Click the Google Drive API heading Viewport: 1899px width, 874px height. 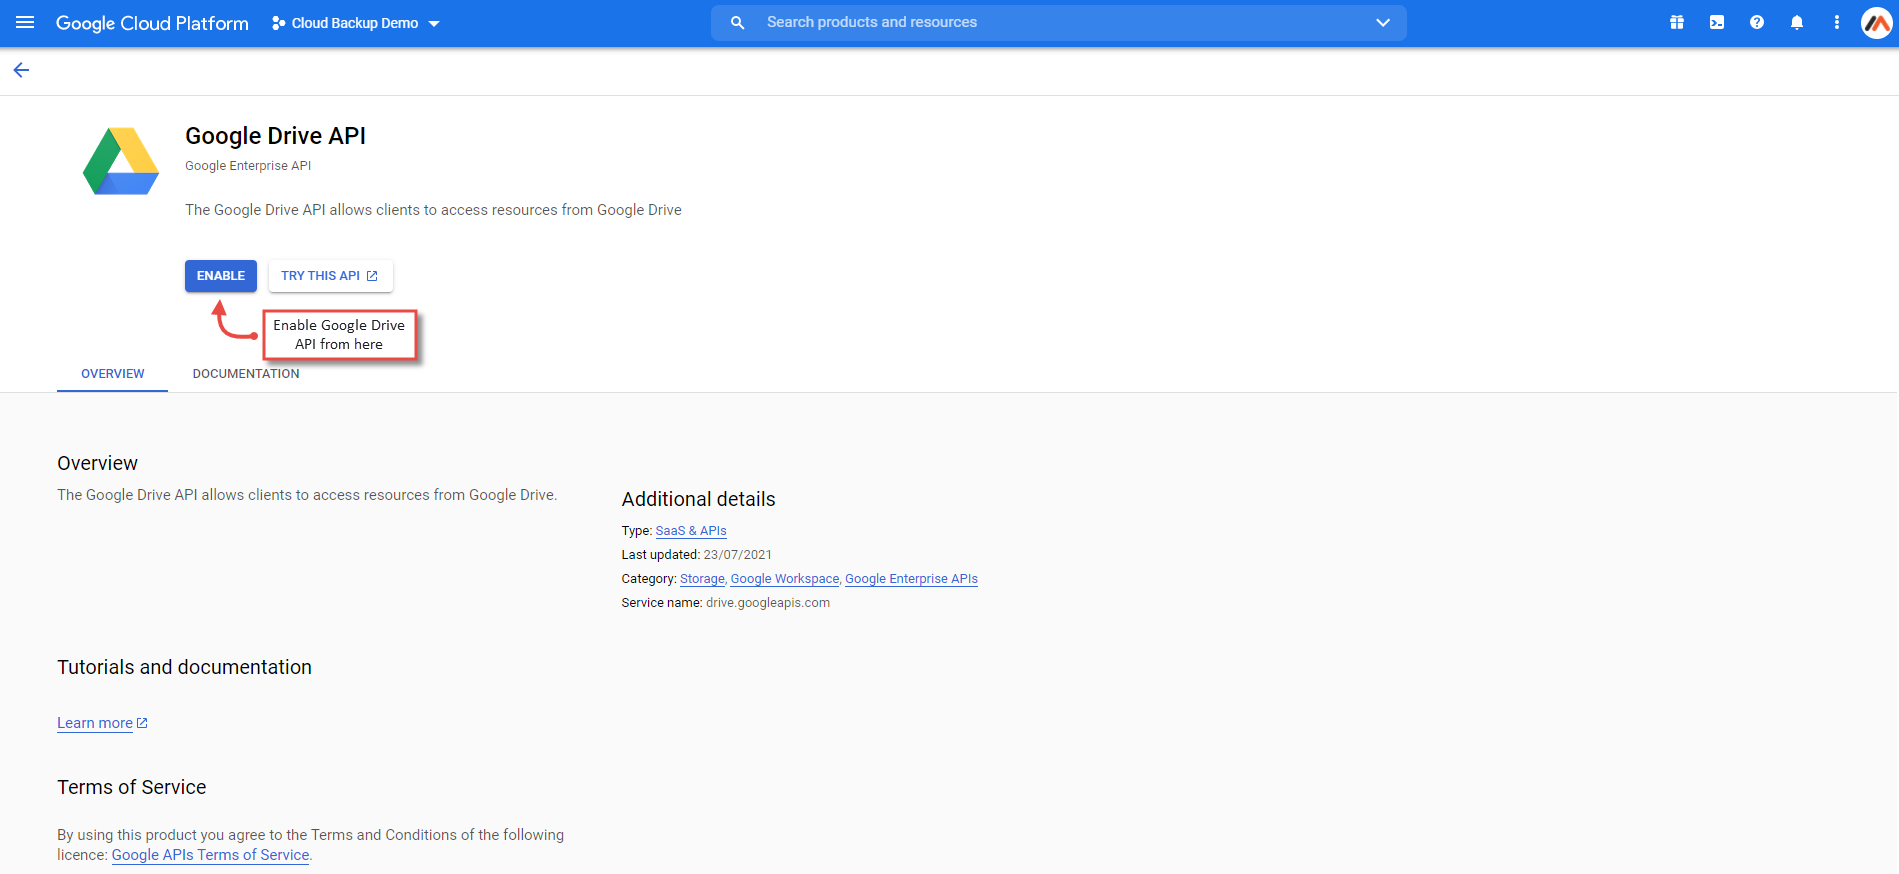(x=275, y=136)
